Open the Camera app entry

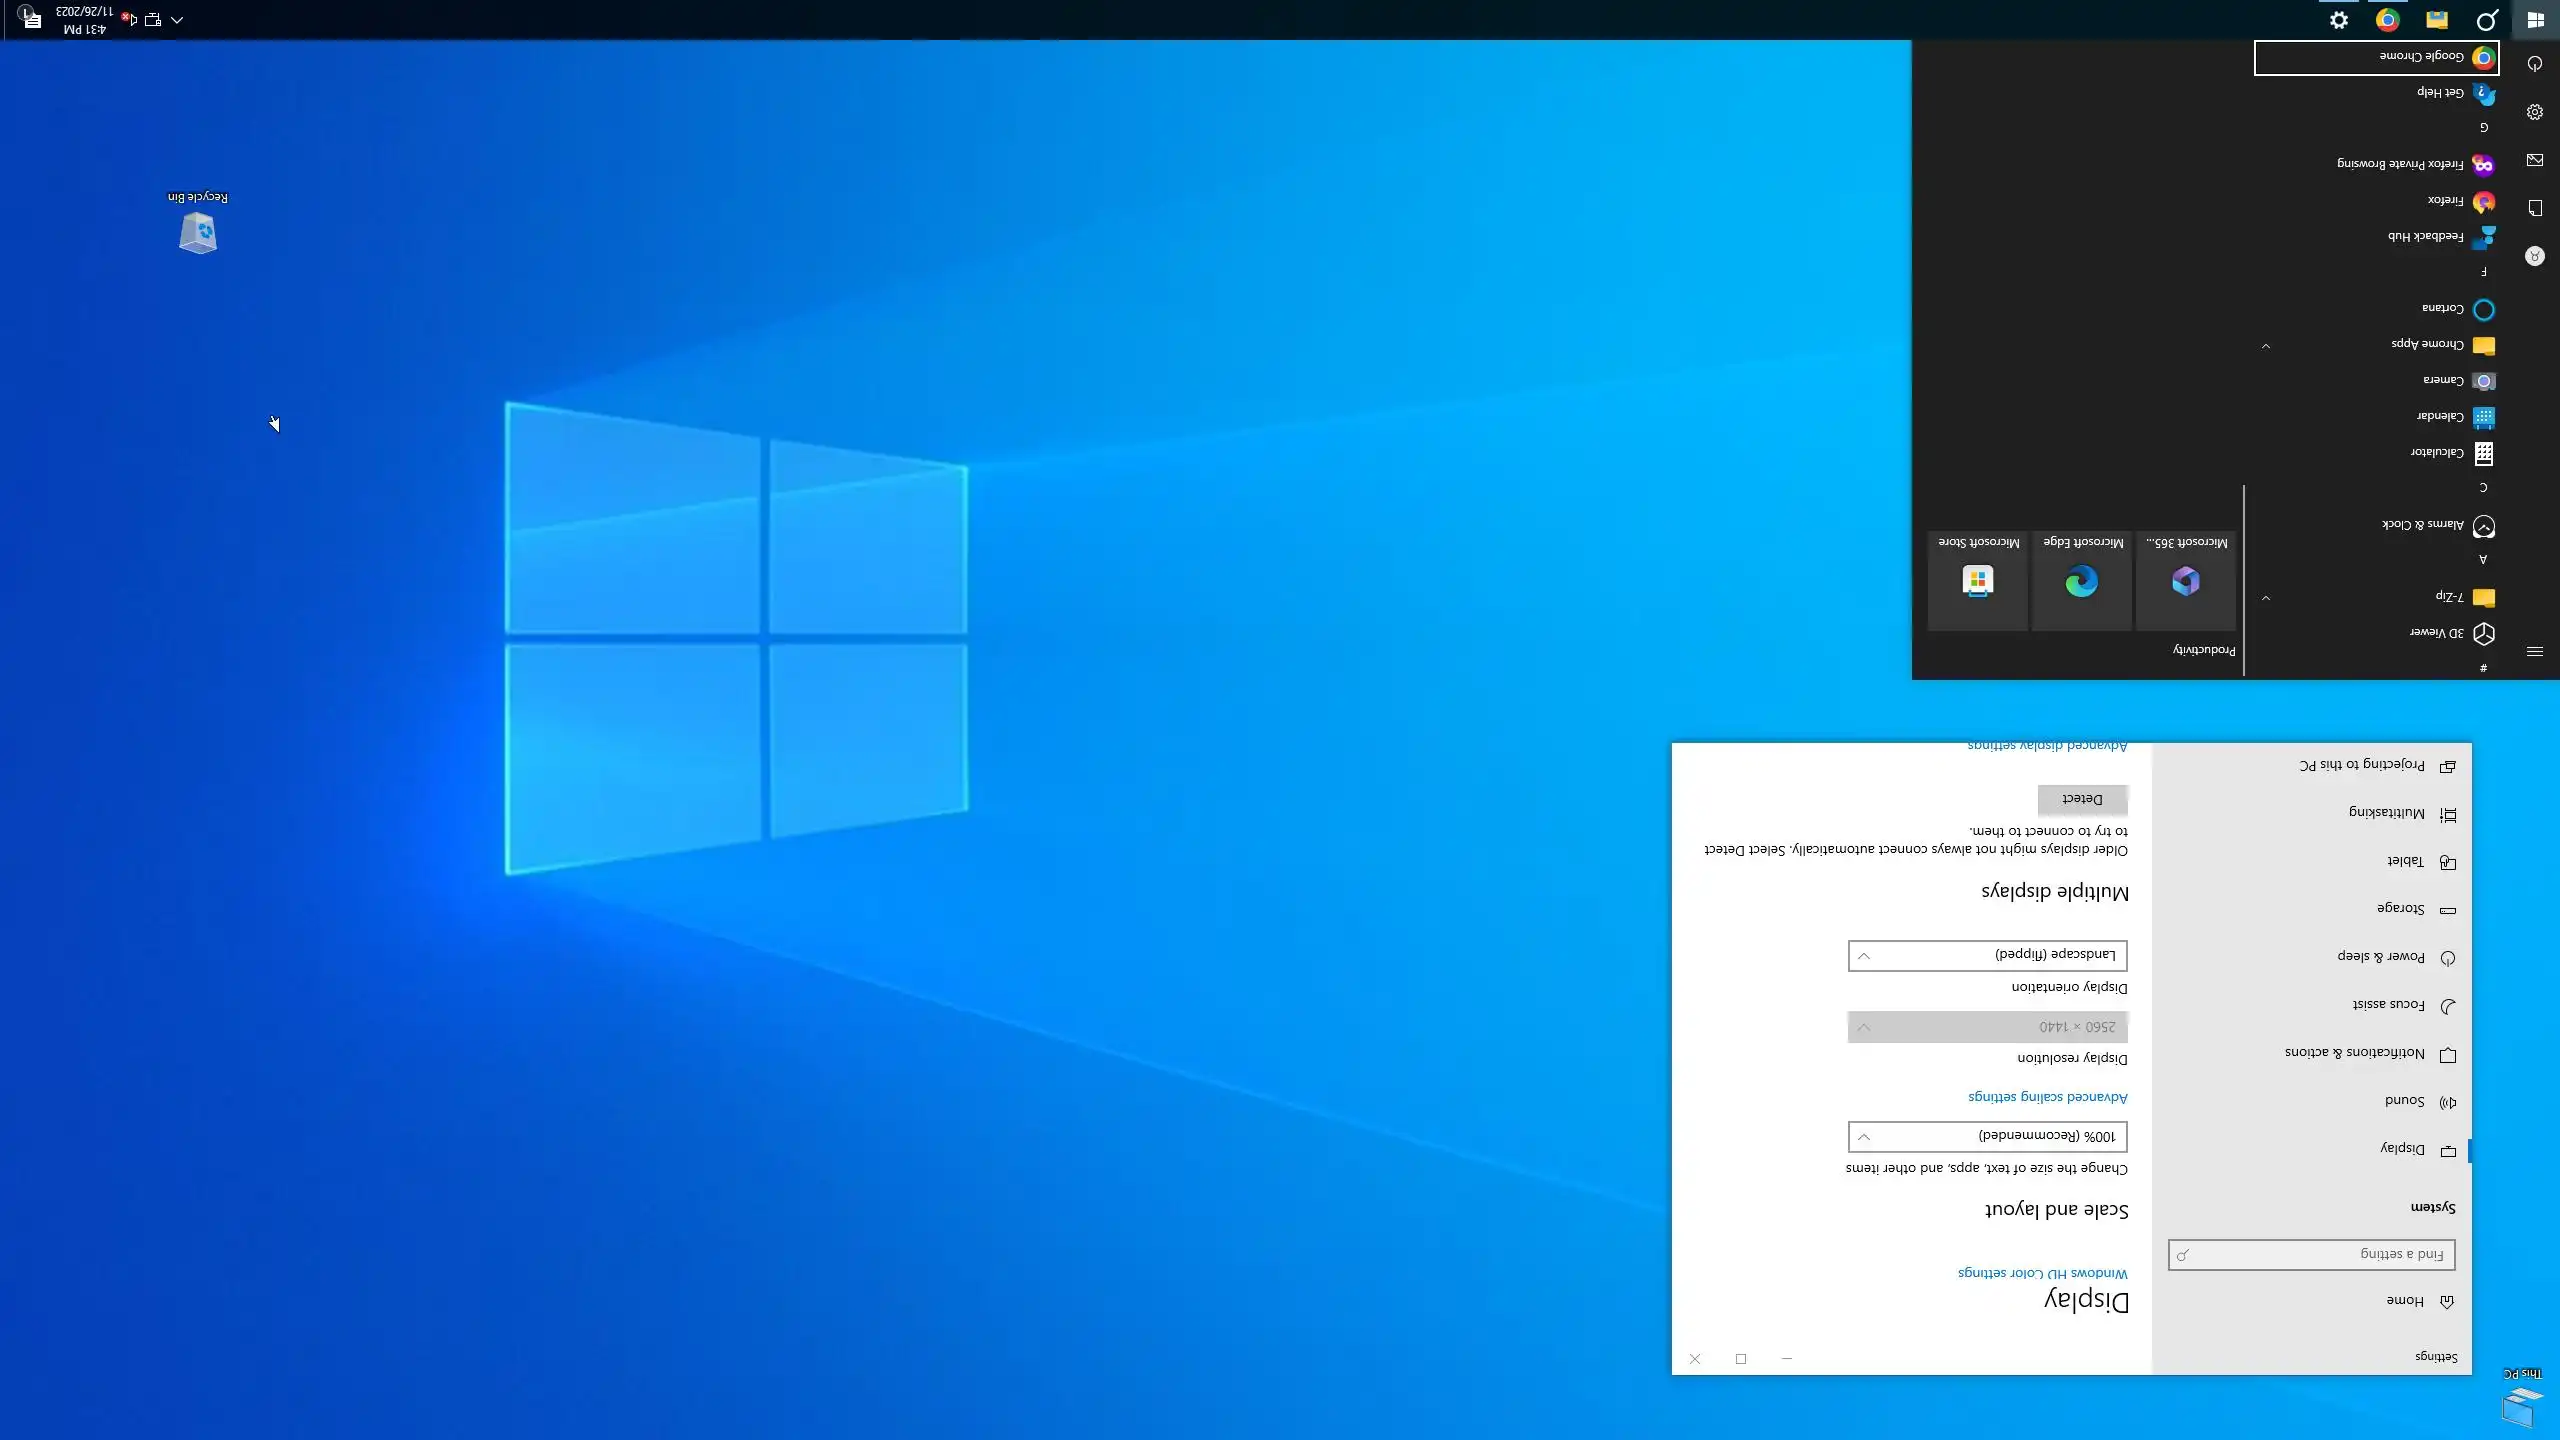pos(2443,381)
